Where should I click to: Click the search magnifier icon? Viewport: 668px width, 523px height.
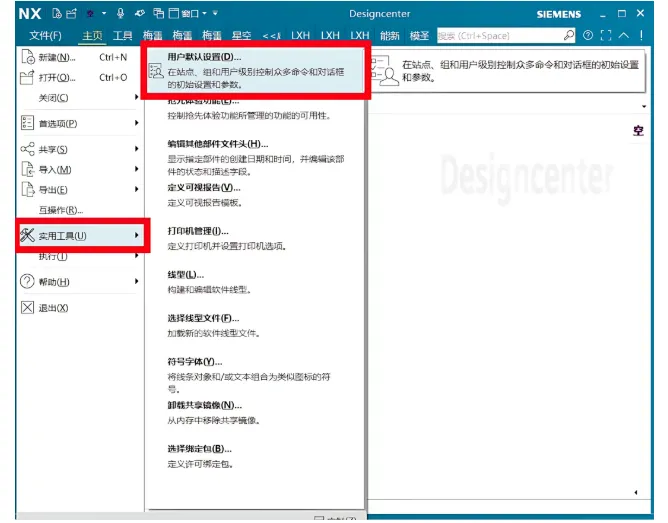coord(569,35)
